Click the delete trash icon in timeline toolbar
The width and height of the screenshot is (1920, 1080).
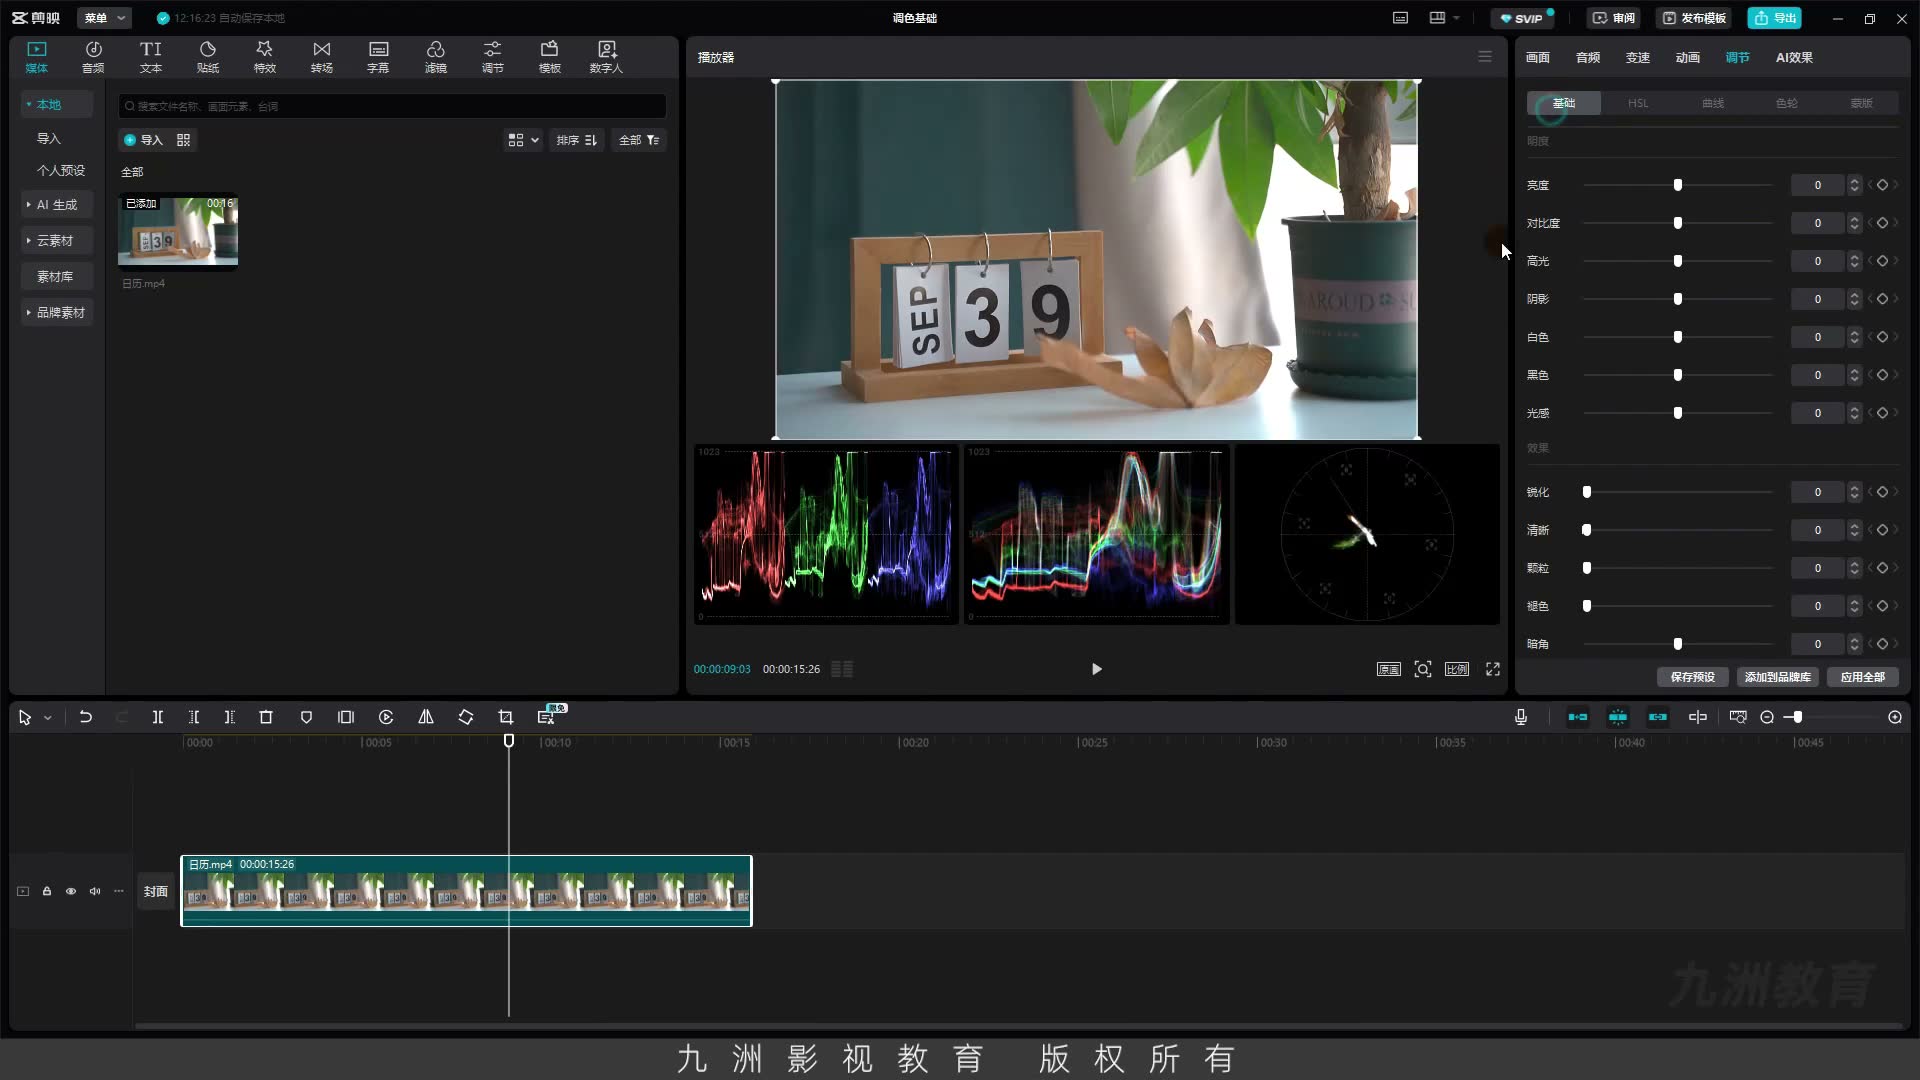click(x=266, y=717)
